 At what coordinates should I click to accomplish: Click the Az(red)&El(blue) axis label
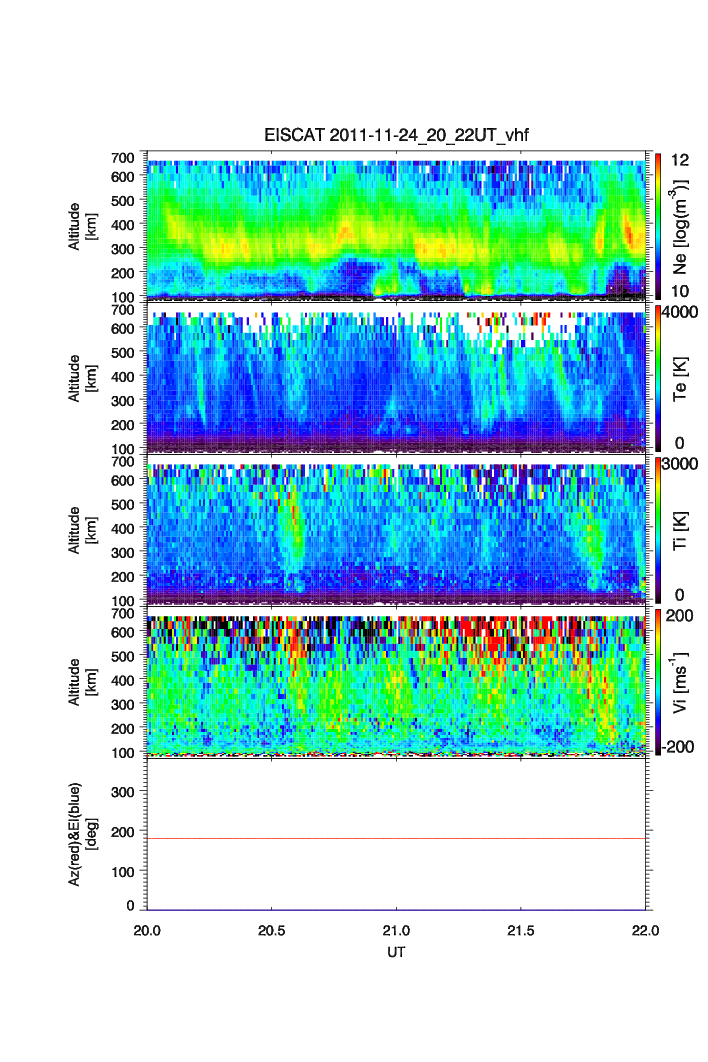[x=81, y=834]
